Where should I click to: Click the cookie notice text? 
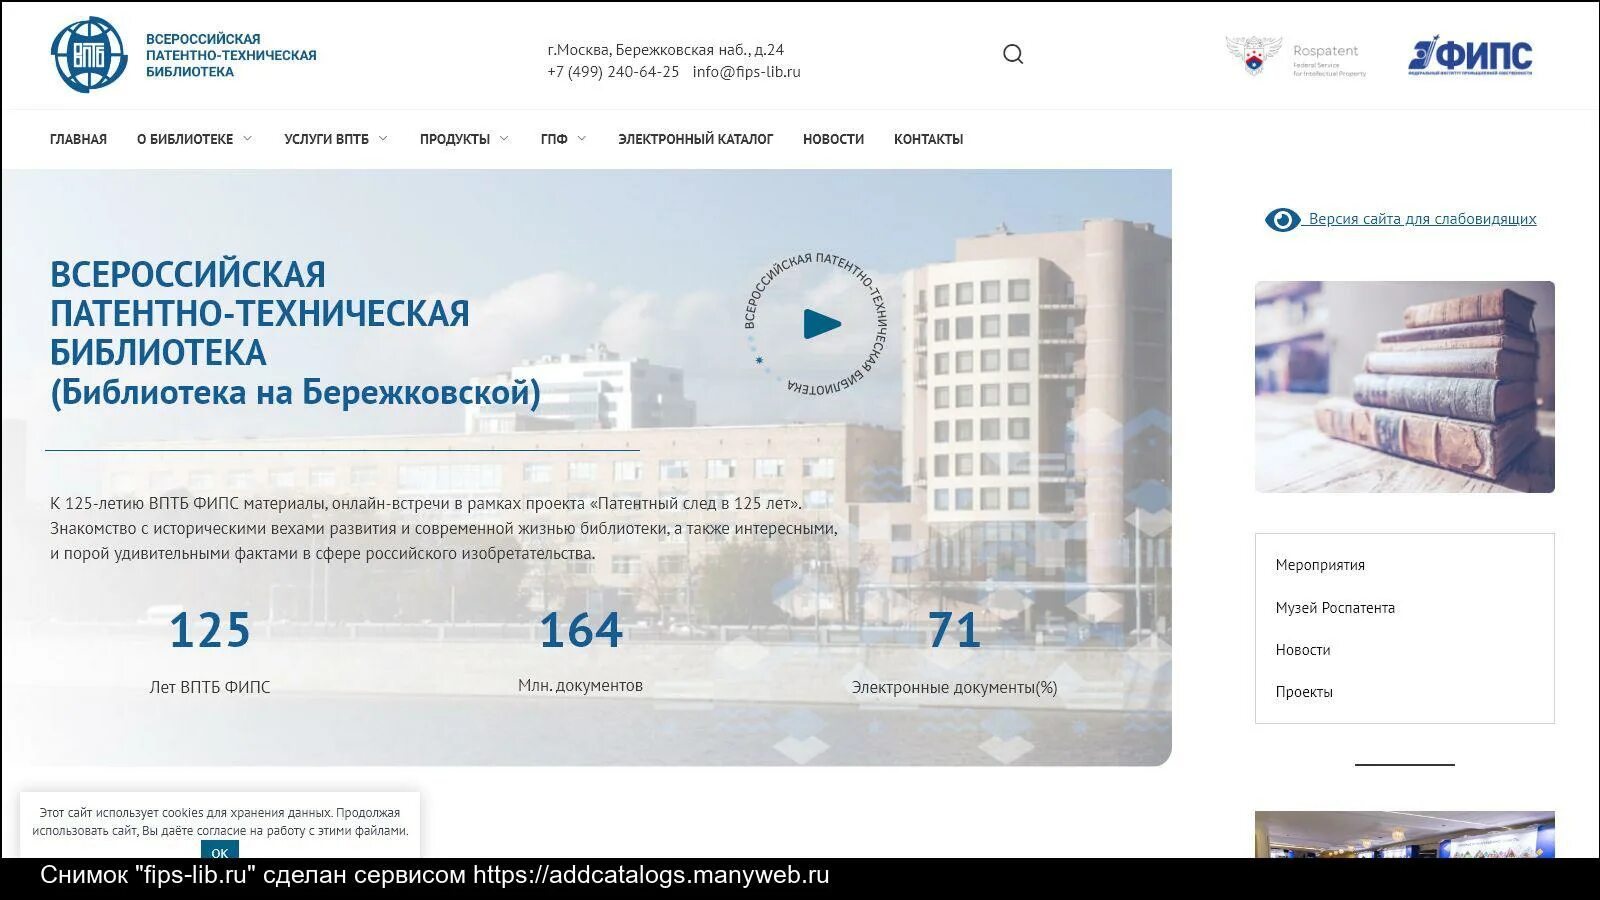coord(220,822)
